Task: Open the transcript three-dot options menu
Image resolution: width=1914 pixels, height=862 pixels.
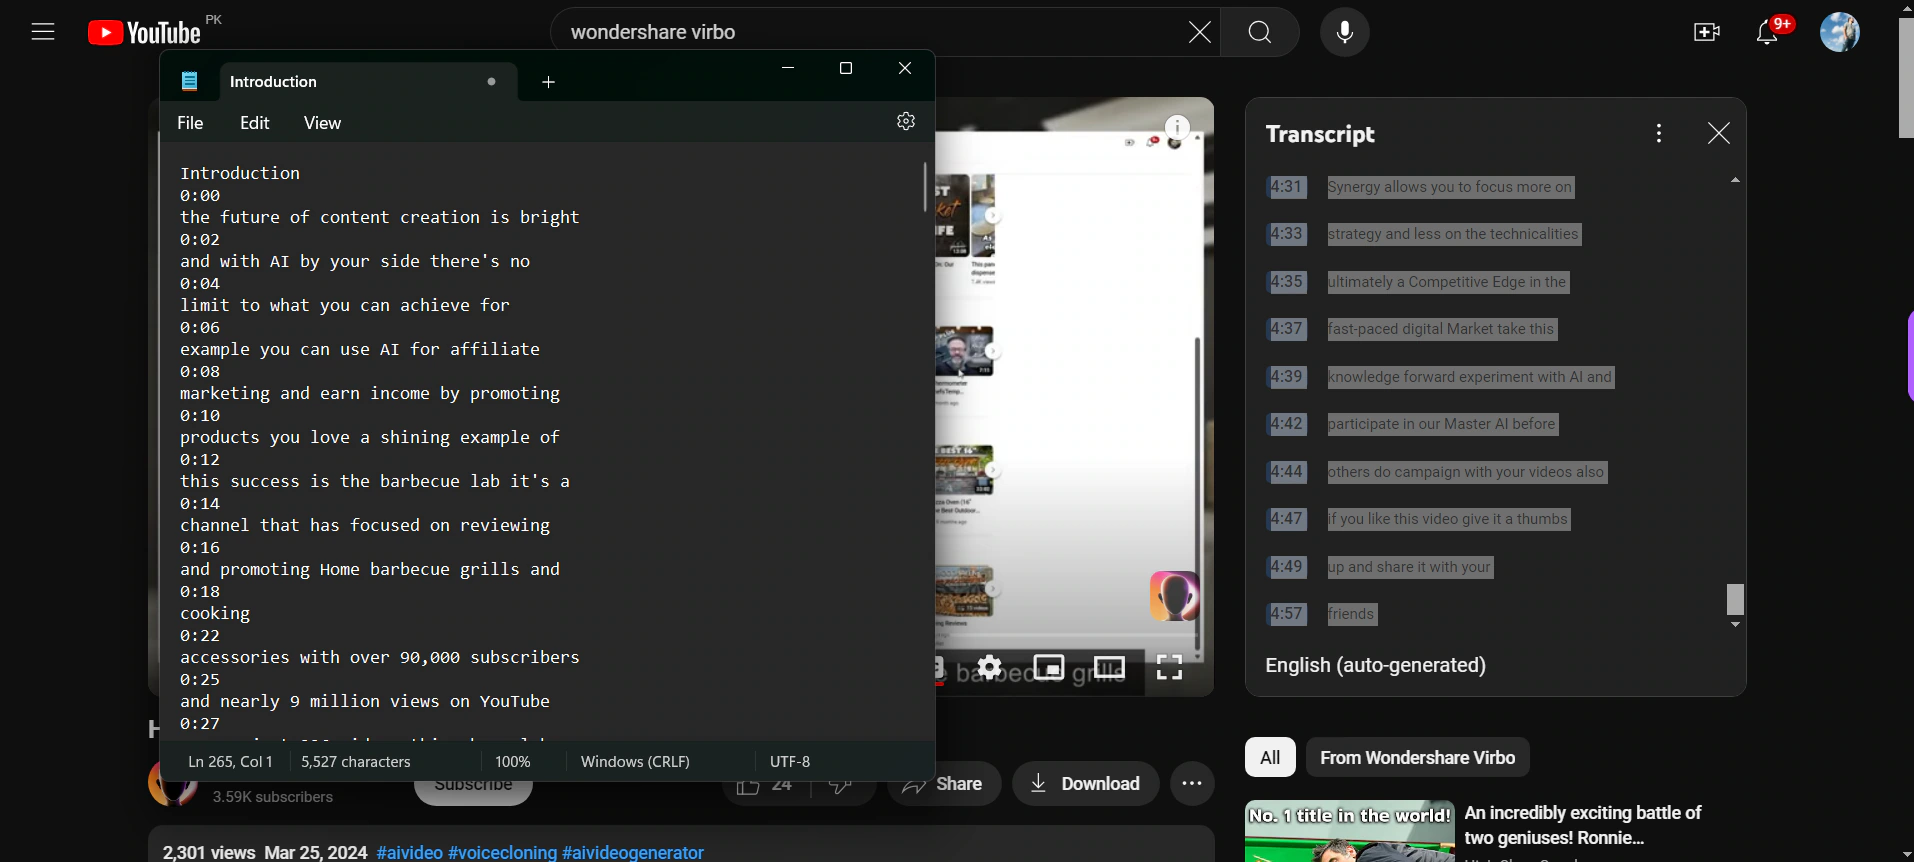Action: point(1659,133)
